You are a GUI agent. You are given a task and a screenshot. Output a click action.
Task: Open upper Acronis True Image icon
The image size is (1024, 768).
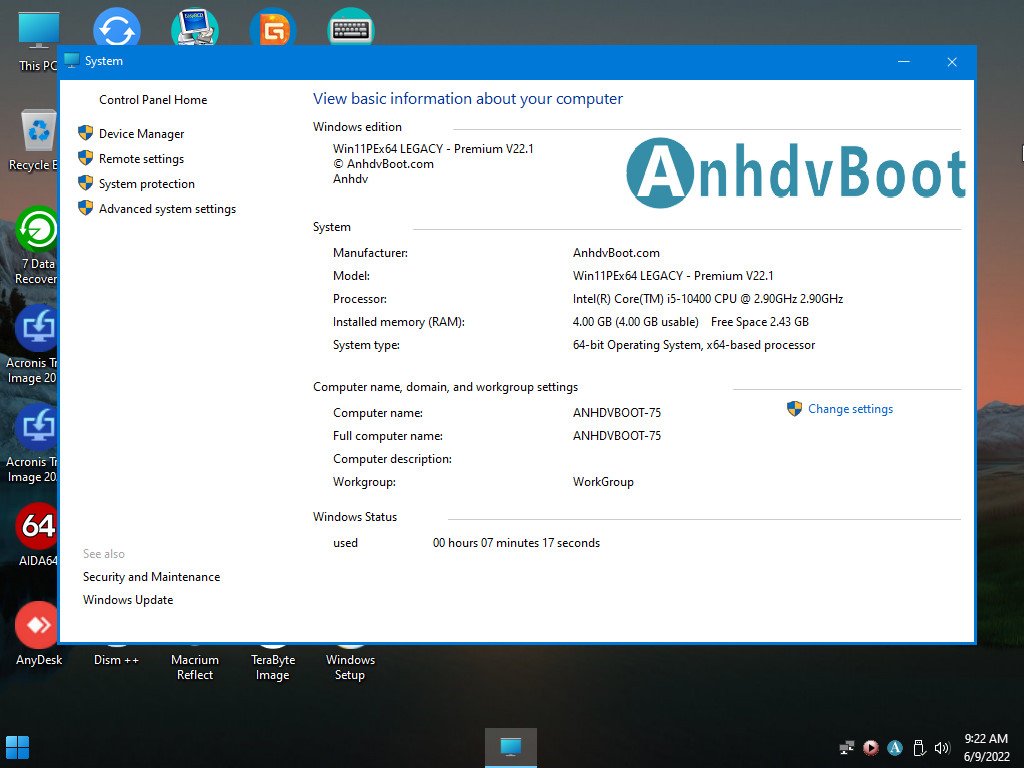(x=33, y=345)
